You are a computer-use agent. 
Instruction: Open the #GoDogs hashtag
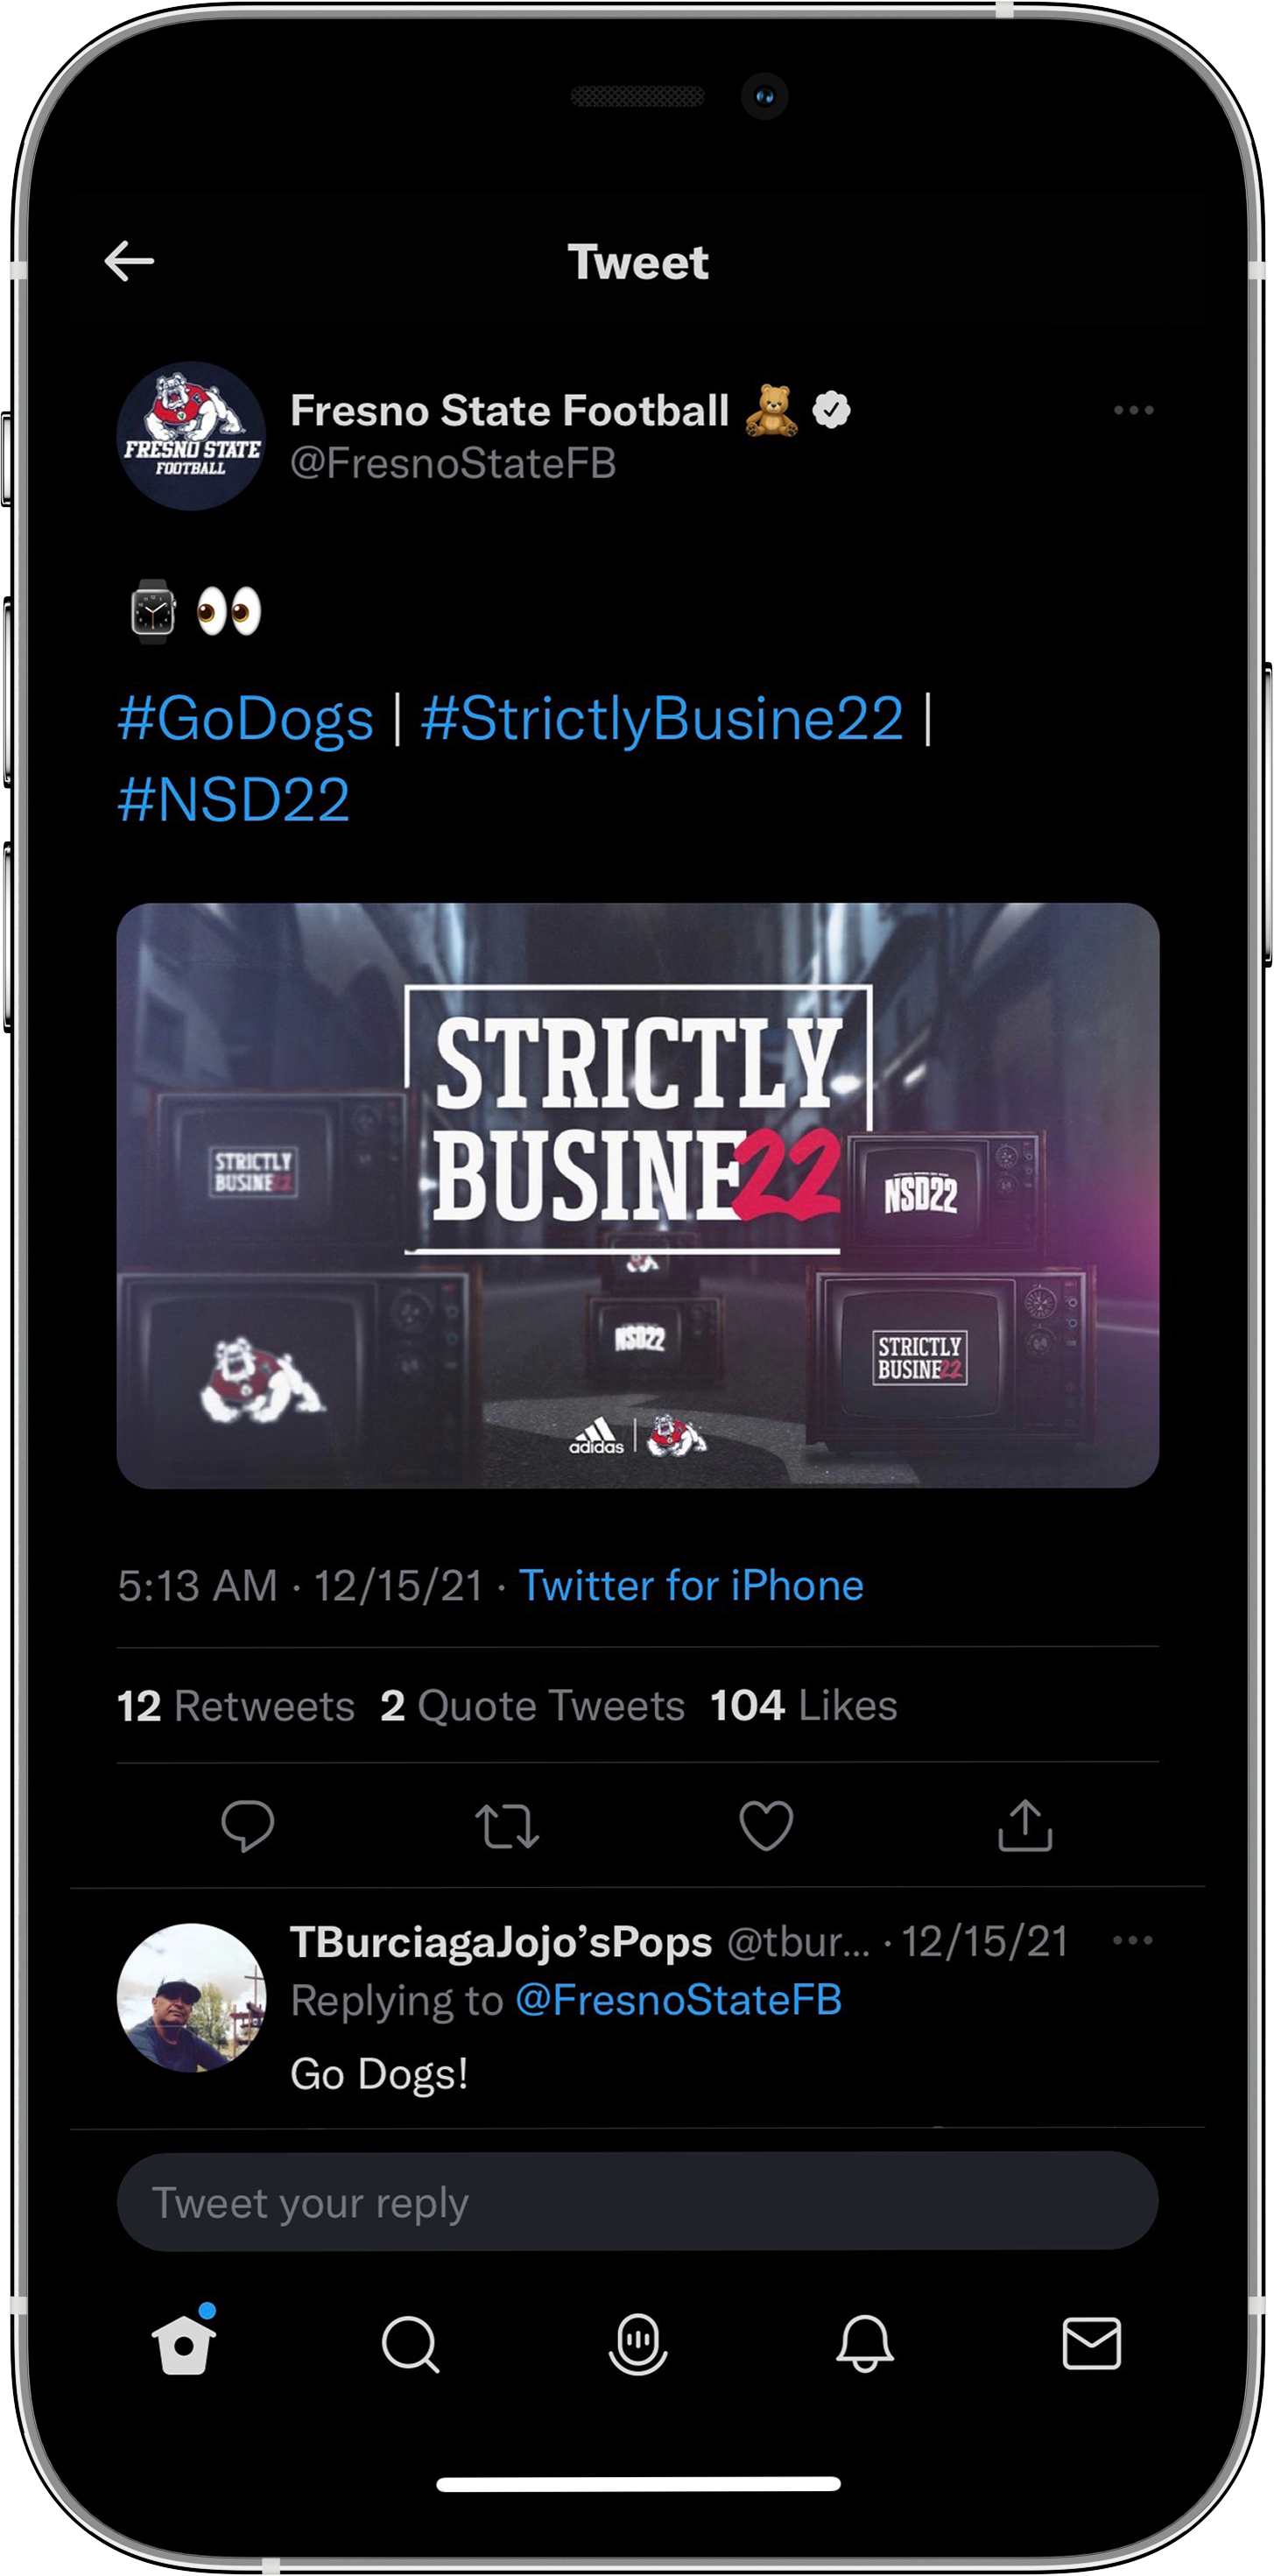click(246, 718)
